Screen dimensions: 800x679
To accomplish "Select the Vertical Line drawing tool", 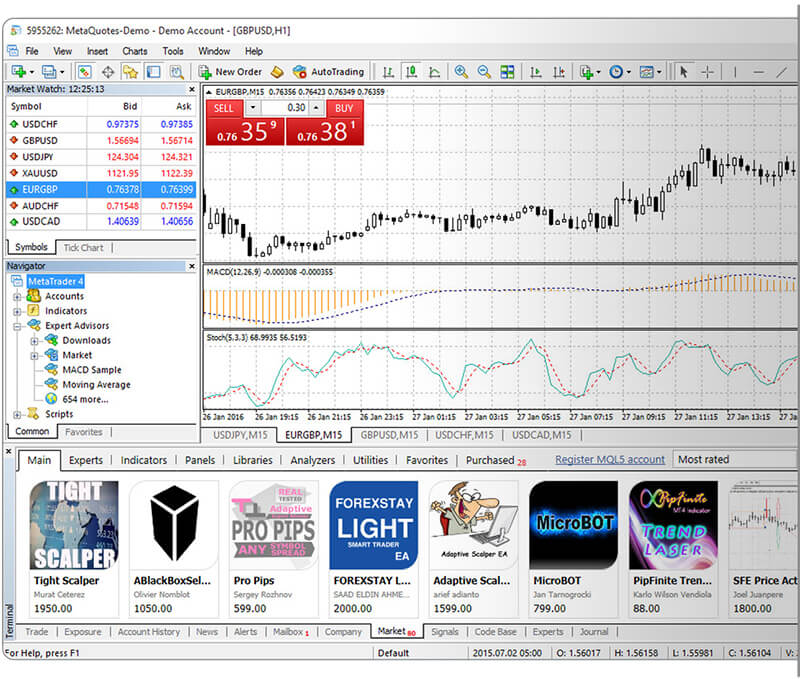I will tap(735, 72).
